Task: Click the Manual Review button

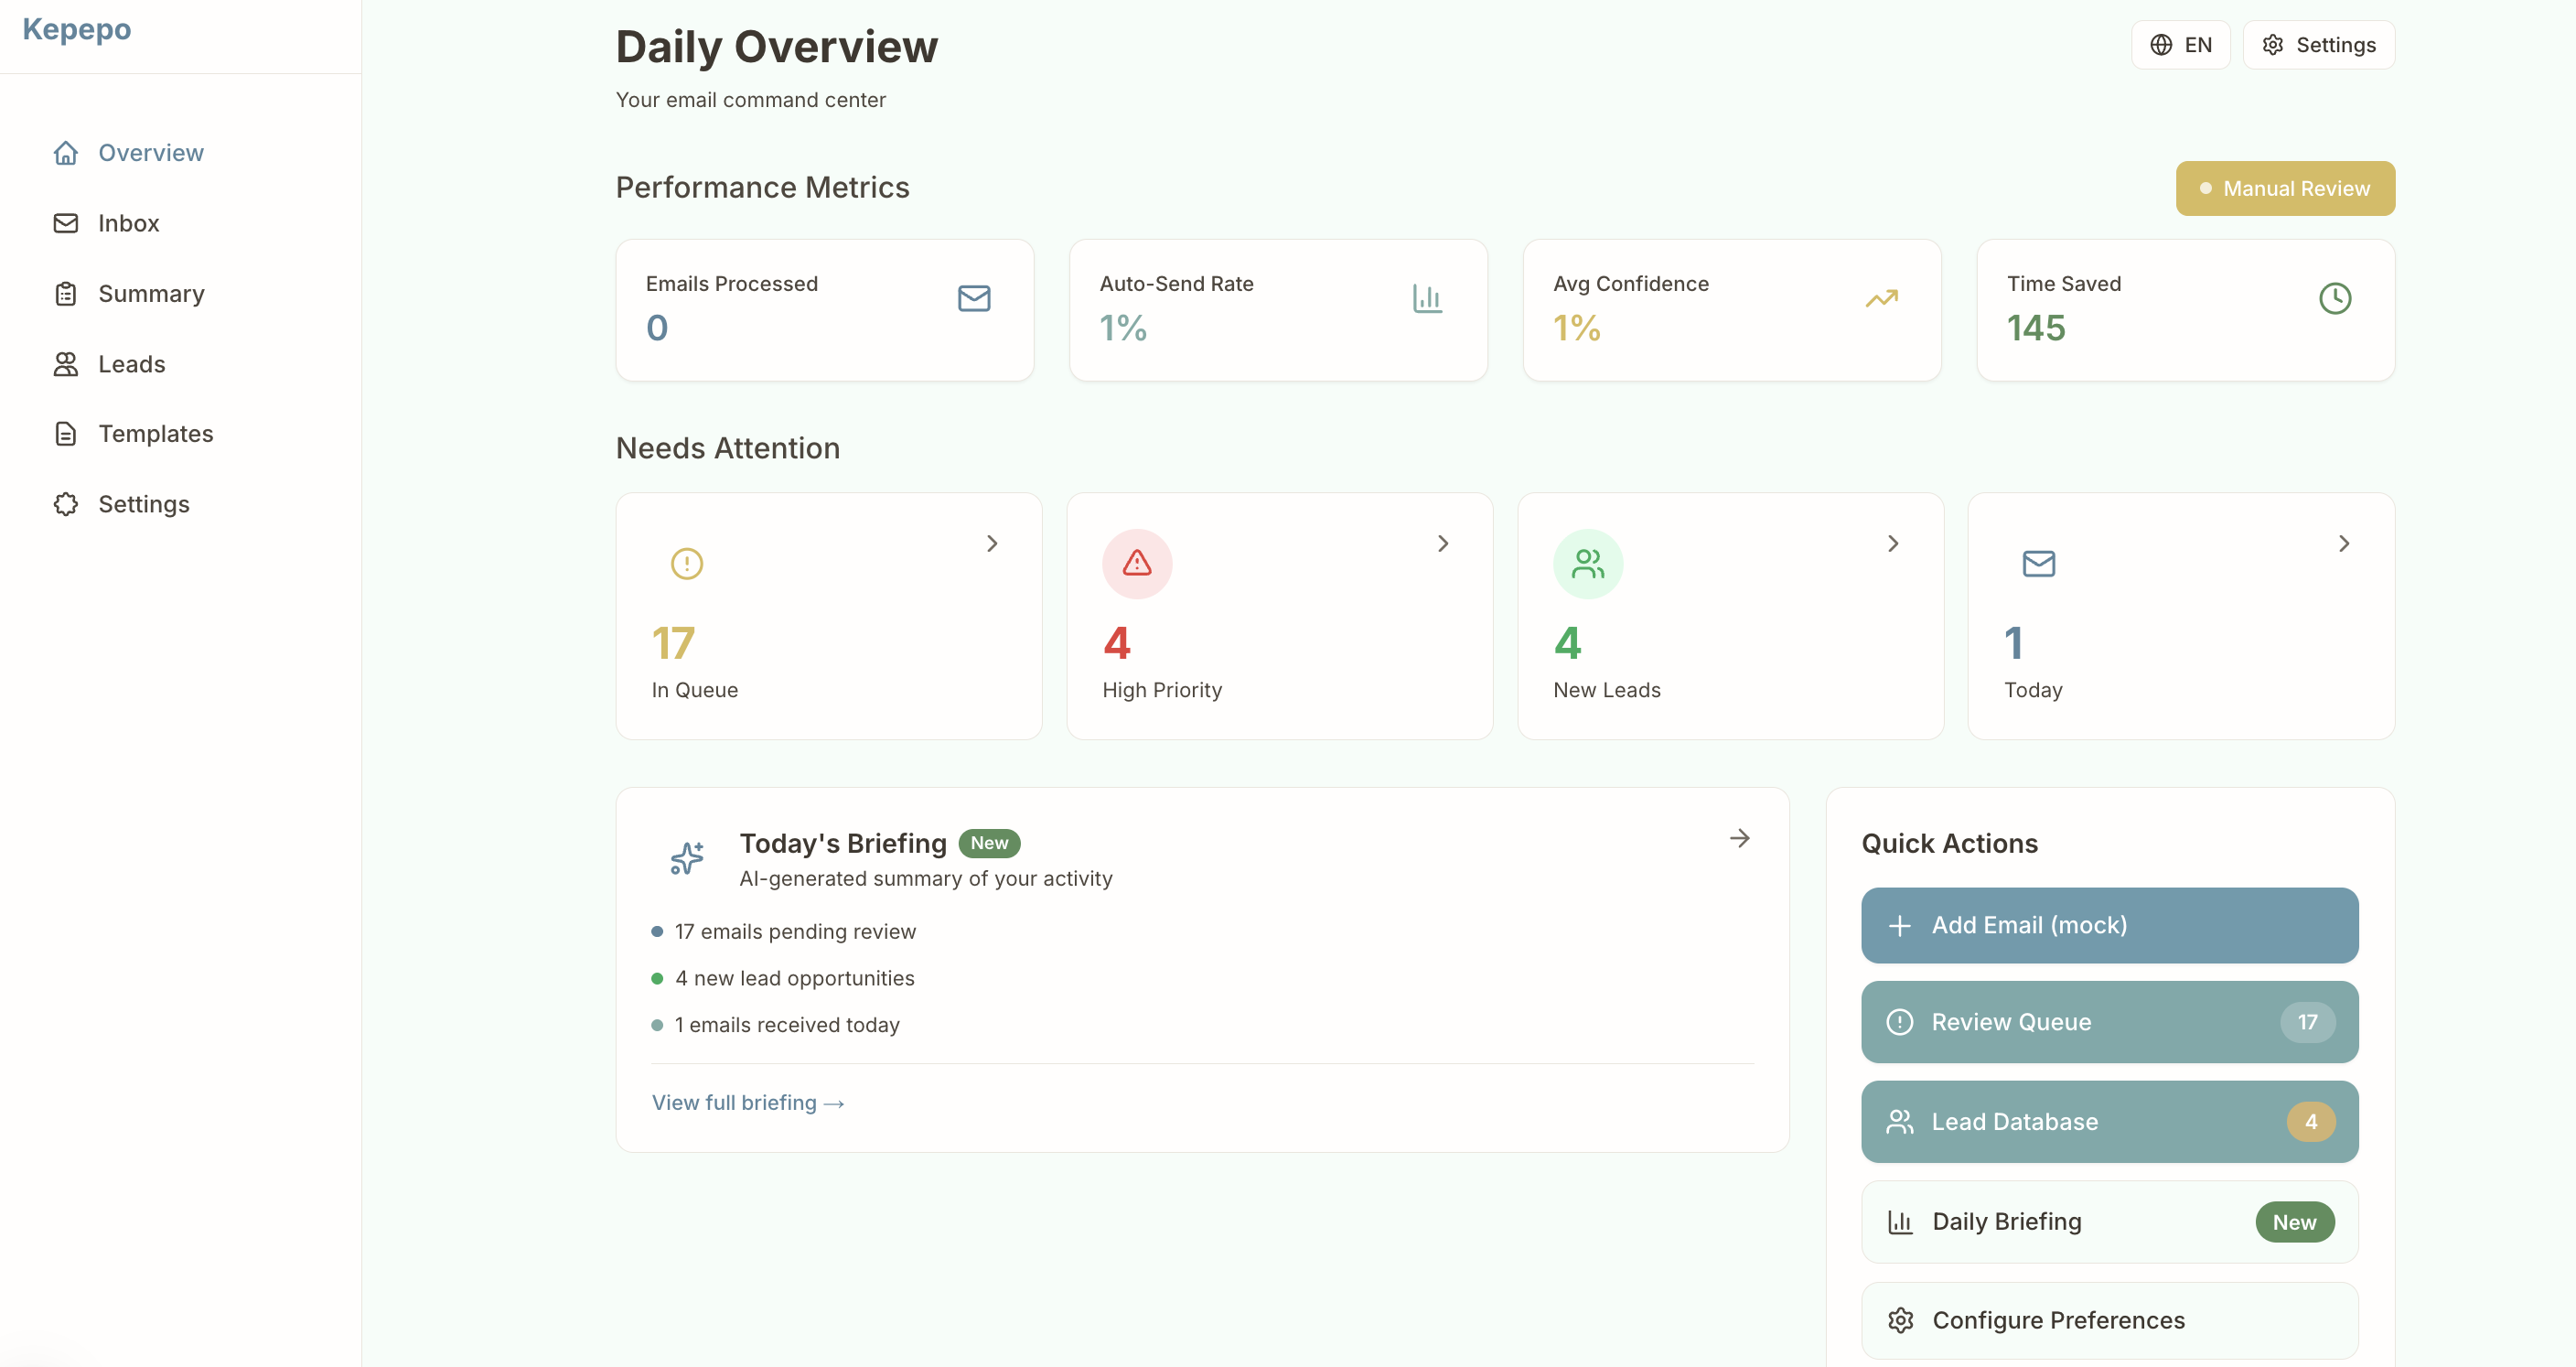Action: [x=2285, y=188]
